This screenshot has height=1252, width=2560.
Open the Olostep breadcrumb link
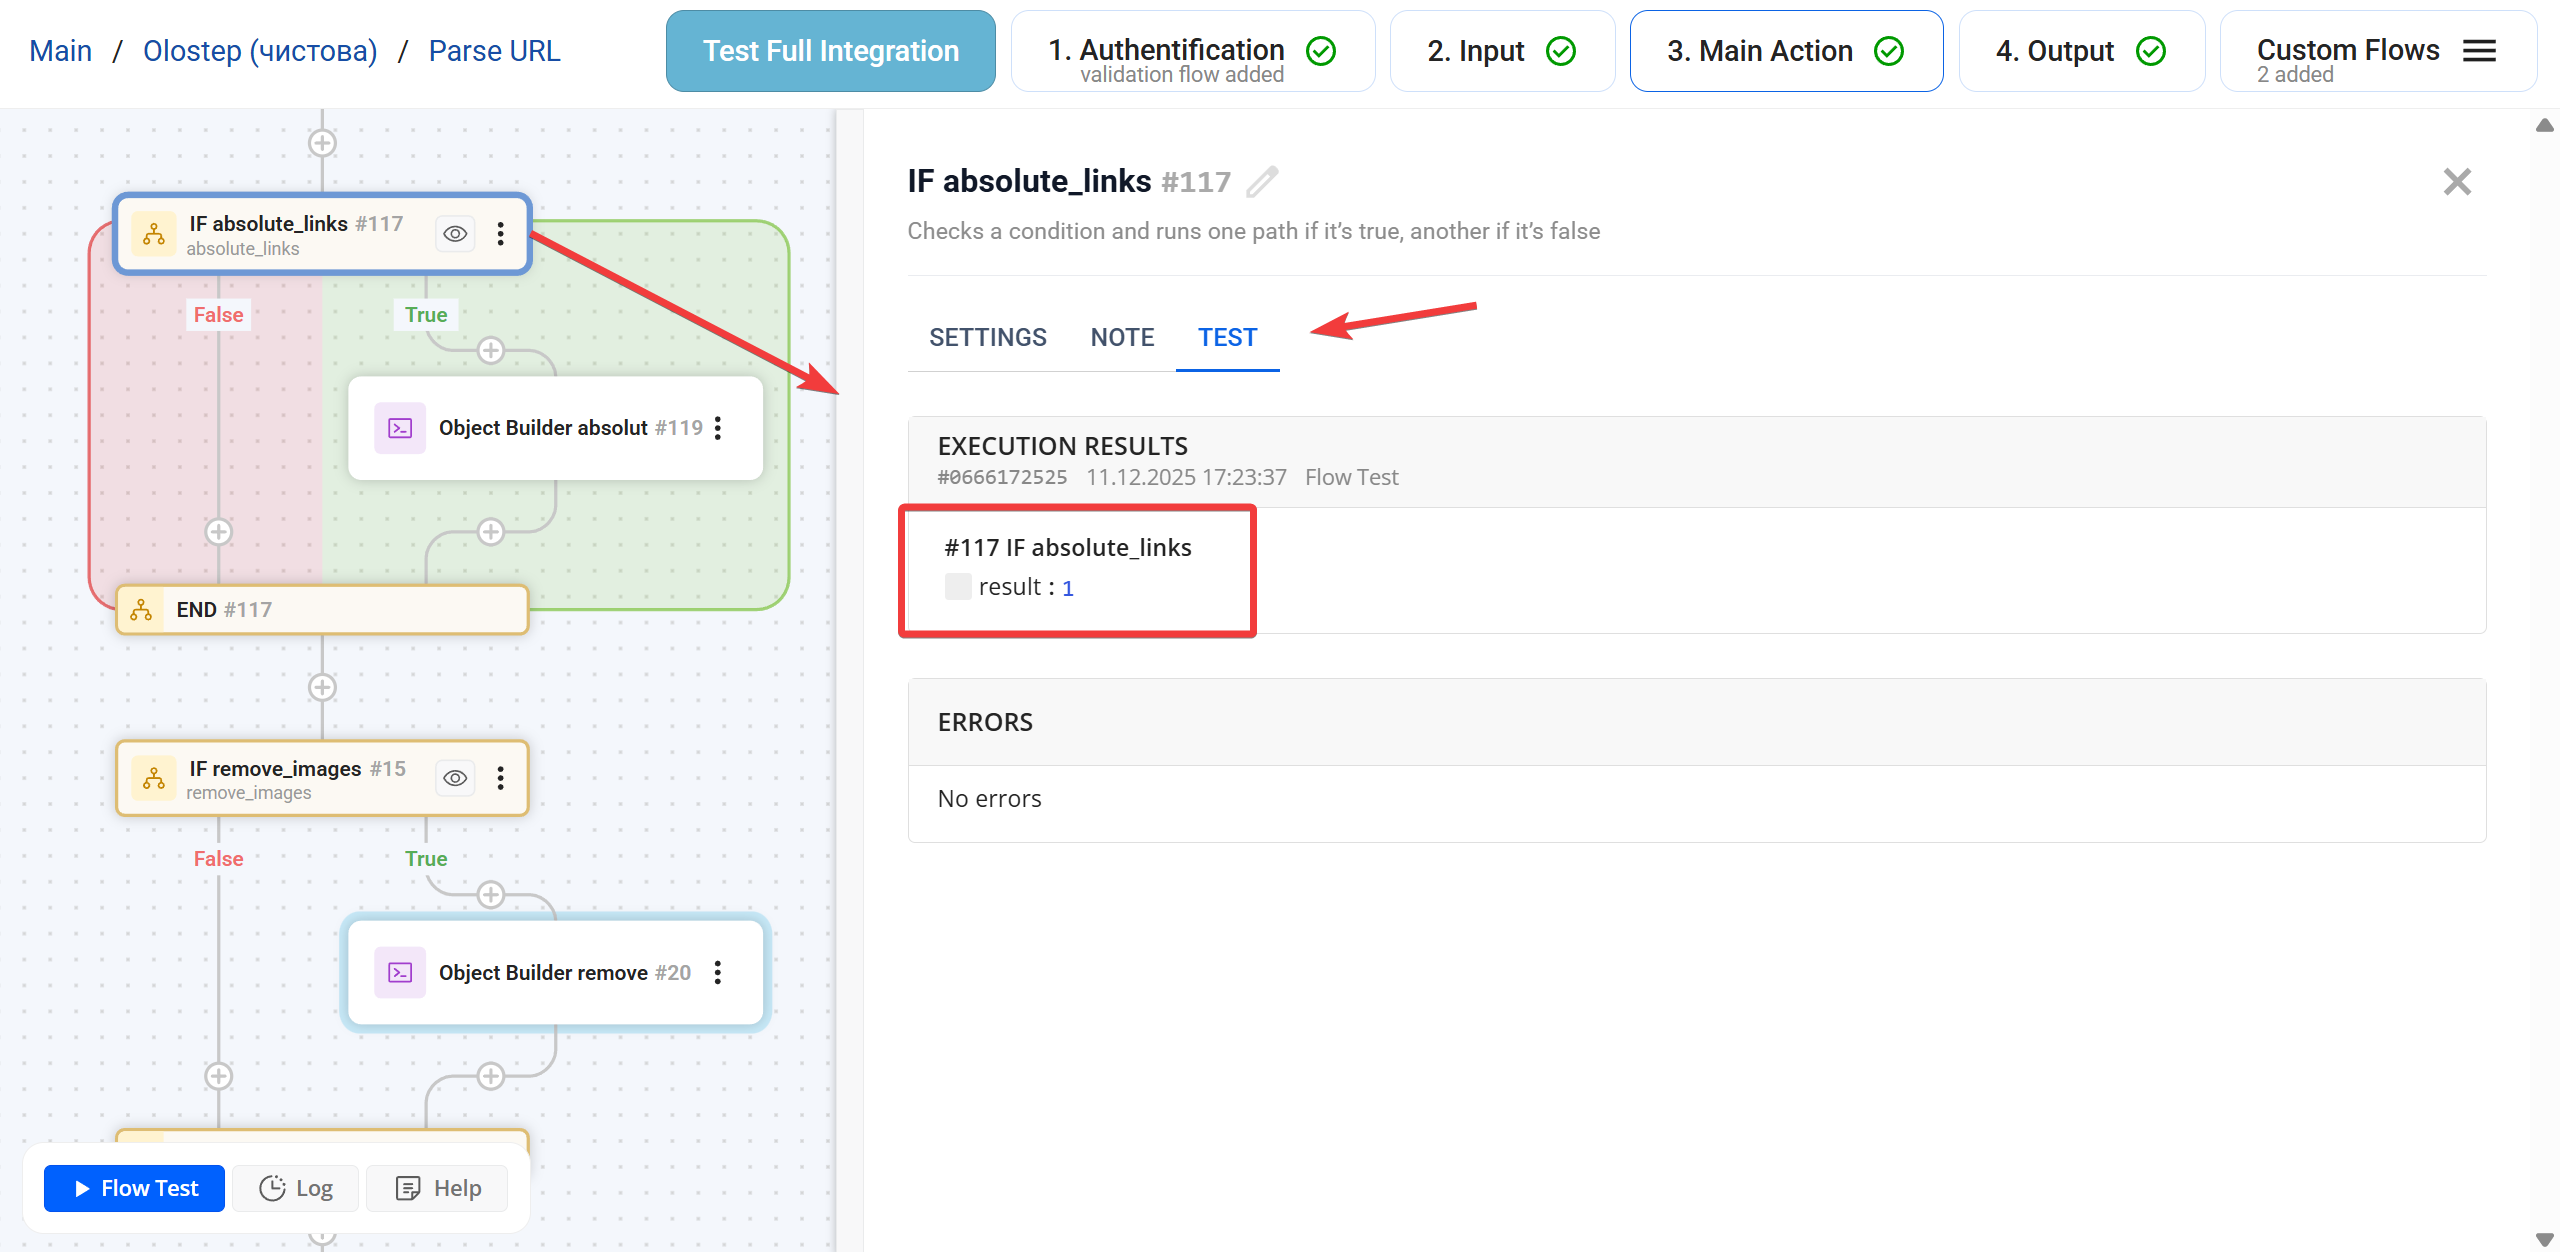pos(260,51)
